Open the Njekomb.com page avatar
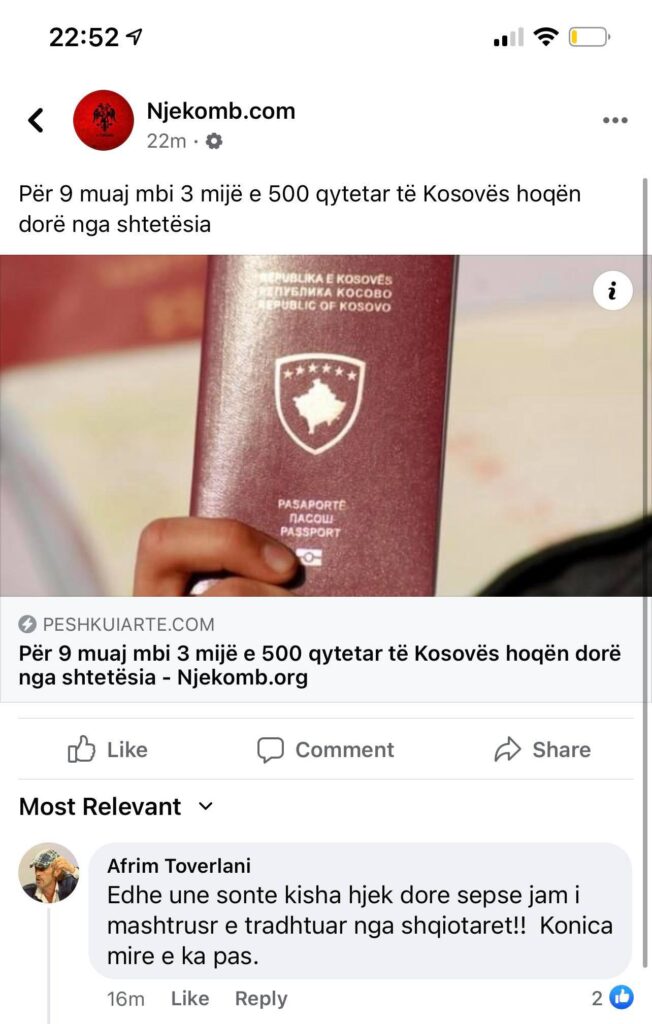This screenshot has width=652, height=1024. click(x=103, y=121)
